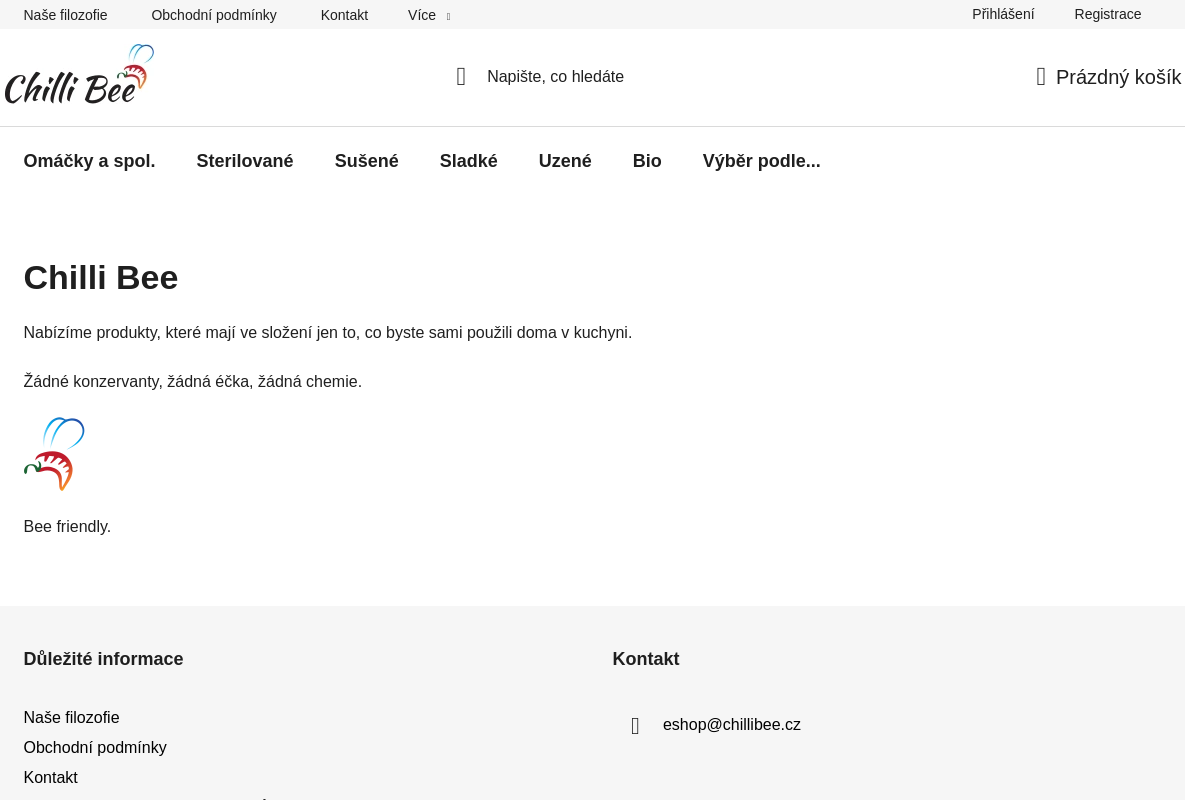Click Přihlášení to log in
Screen dimensions: 1200x800
coord(1003,14)
